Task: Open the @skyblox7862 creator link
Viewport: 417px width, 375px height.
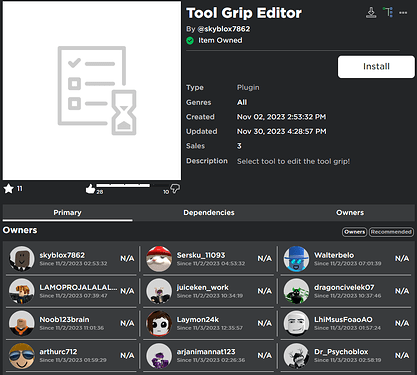Action: coord(224,29)
